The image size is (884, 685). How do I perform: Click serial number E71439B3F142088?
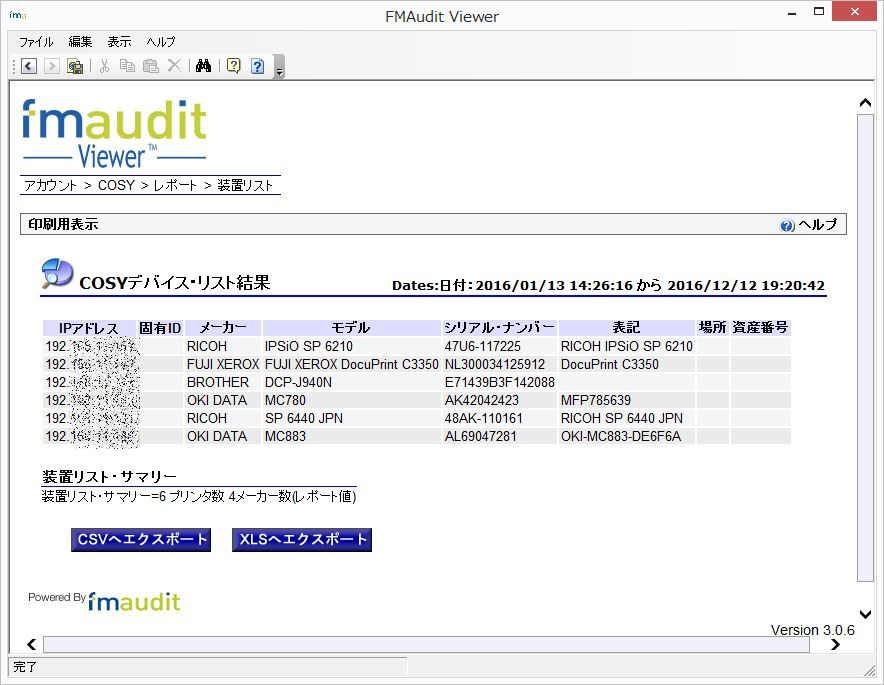click(500, 382)
